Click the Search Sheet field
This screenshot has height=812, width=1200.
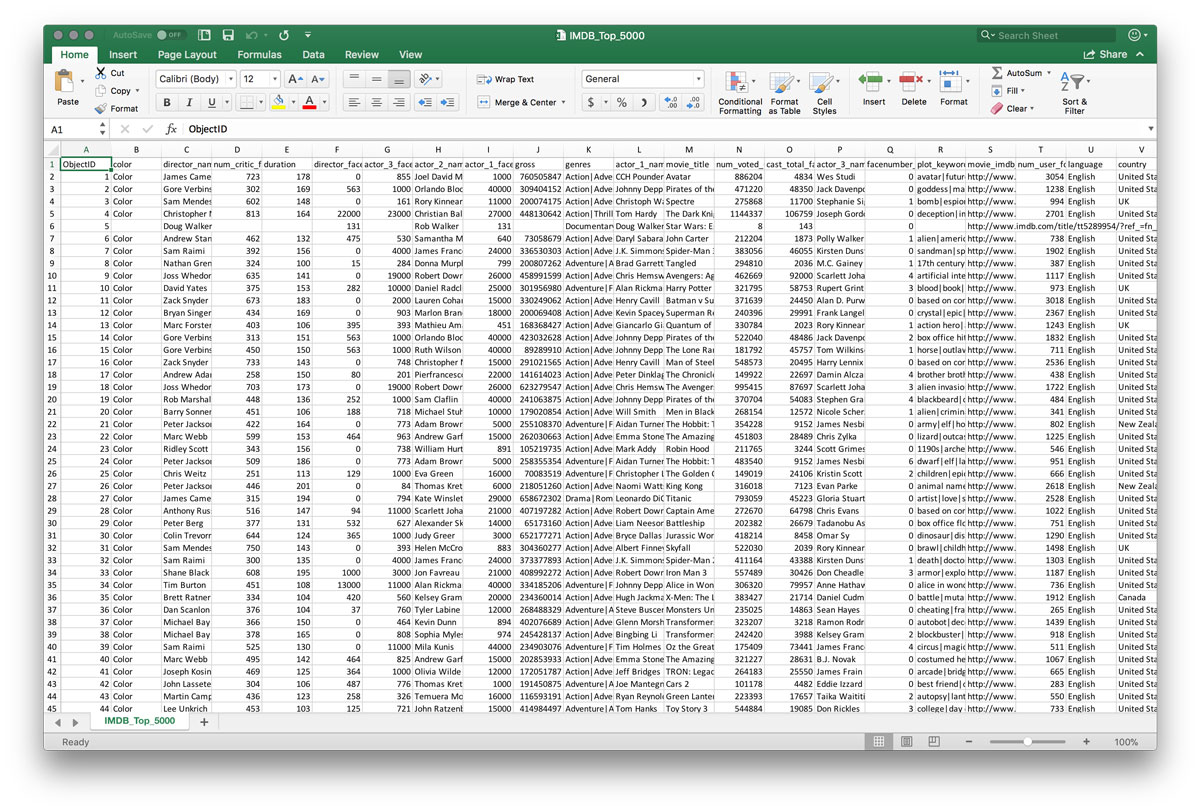[x=1048, y=35]
